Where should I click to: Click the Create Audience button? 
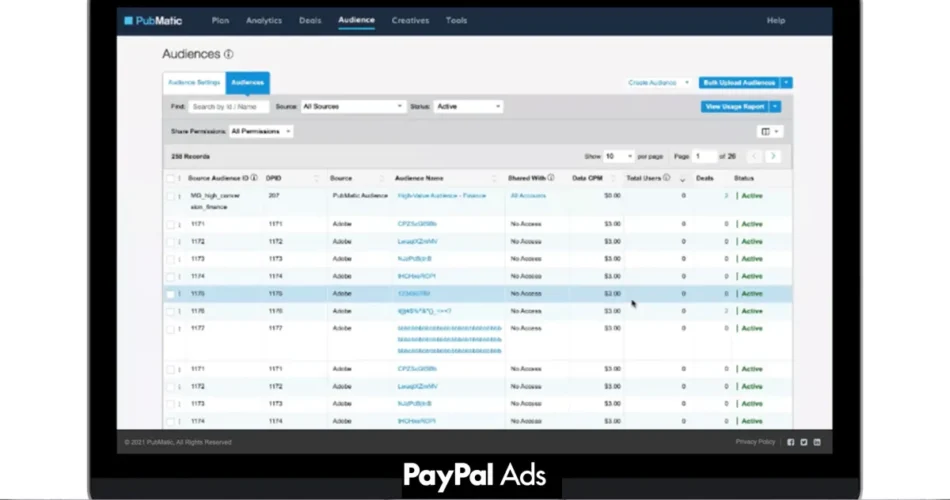(x=652, y=83)
